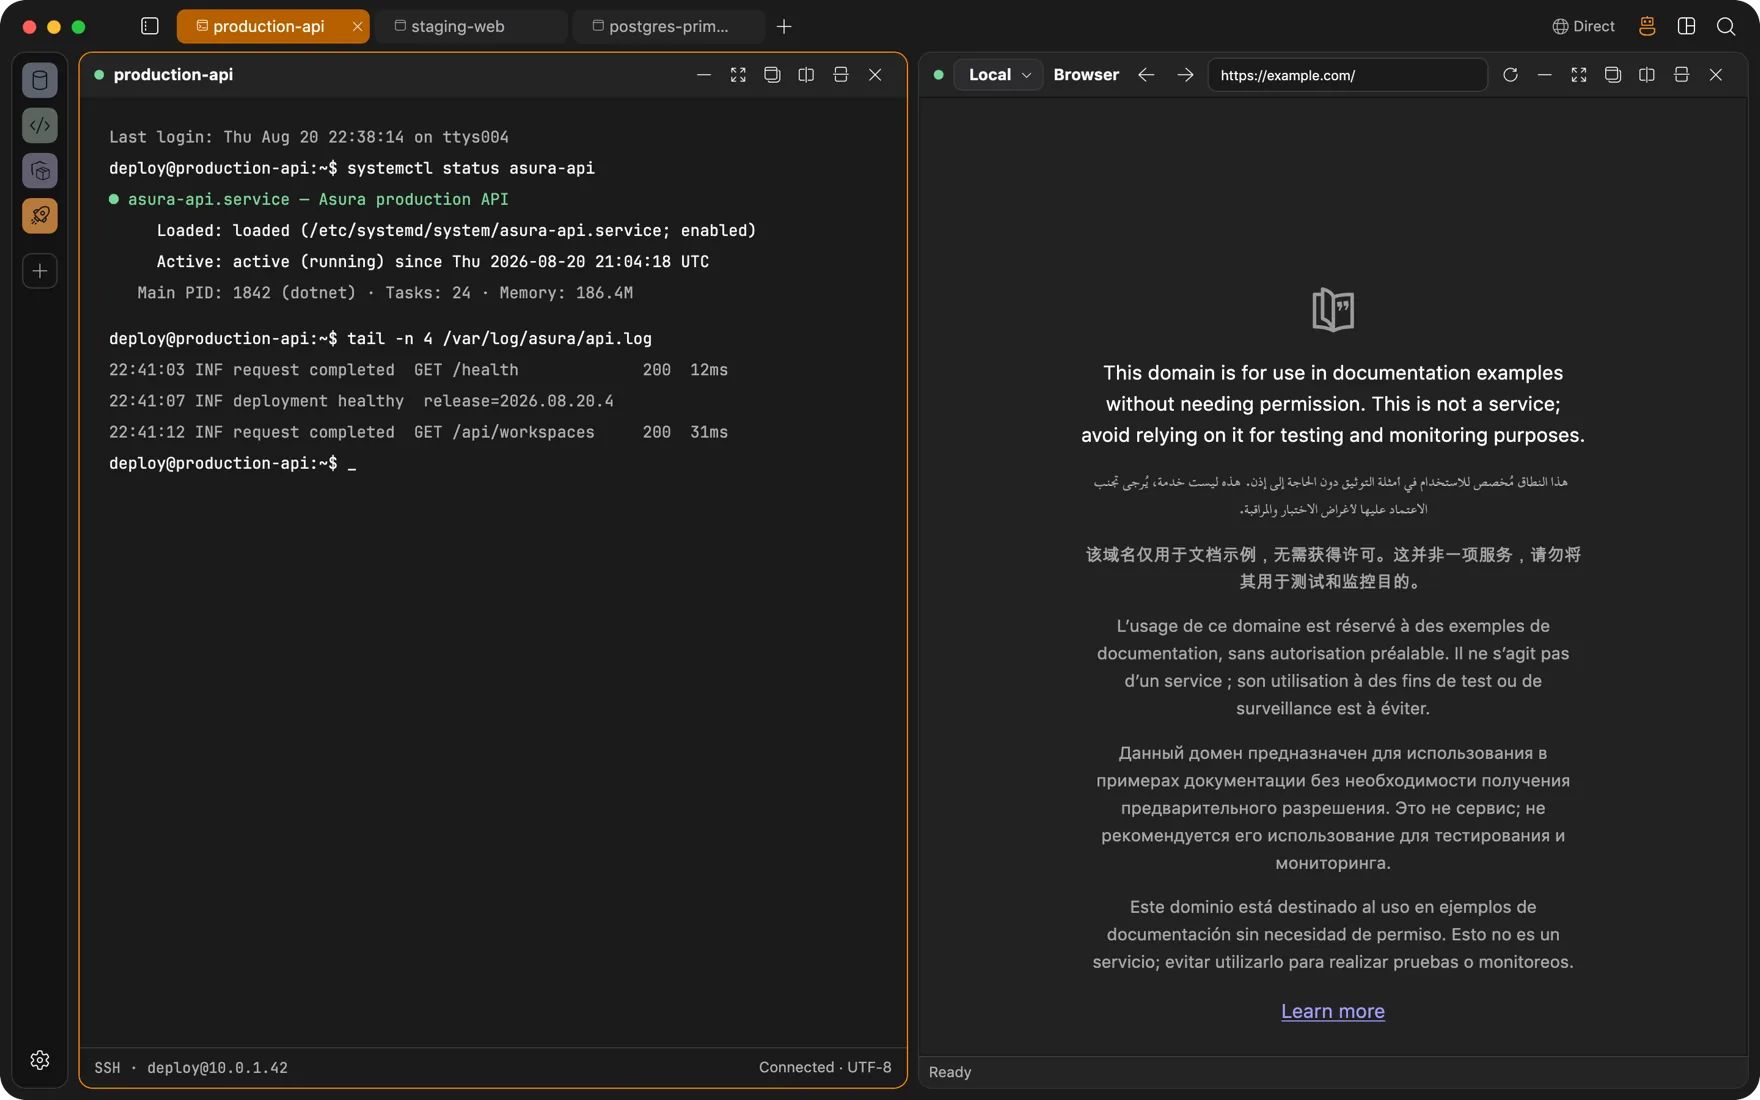Open the layout grid icon in title bar

[1686, 26]
